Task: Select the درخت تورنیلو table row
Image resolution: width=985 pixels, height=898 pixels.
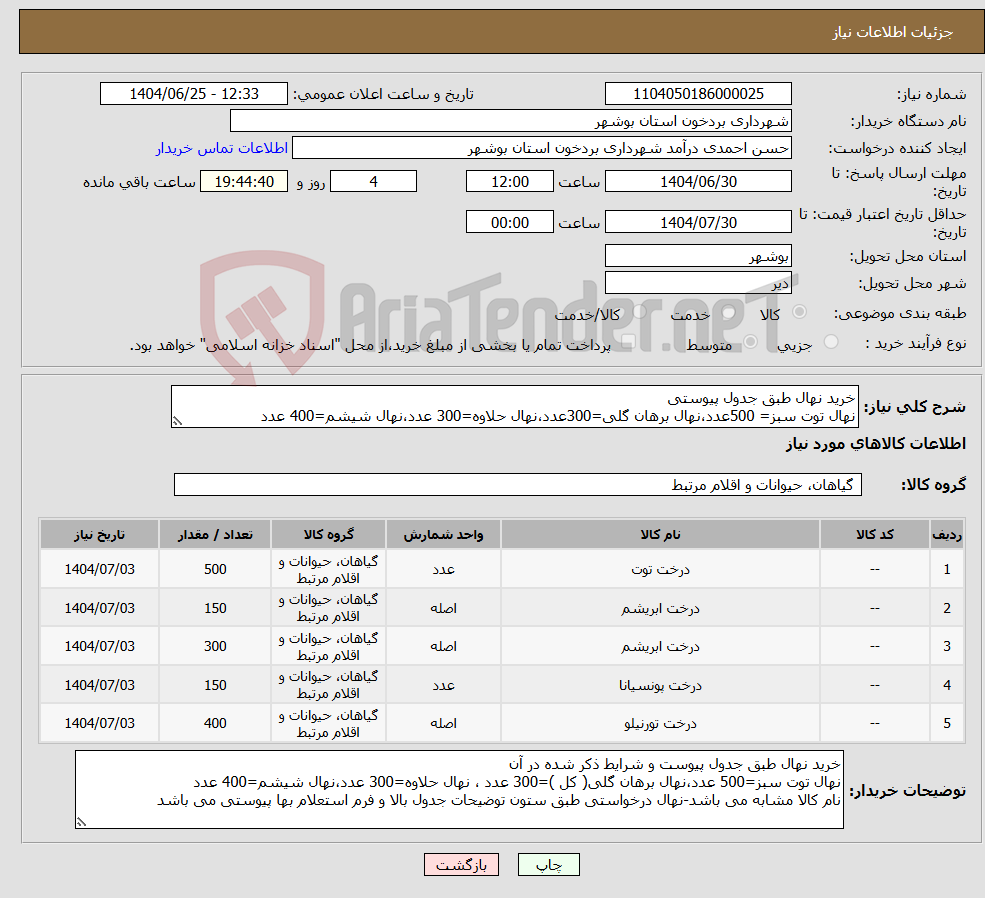Action: (500, 722)
